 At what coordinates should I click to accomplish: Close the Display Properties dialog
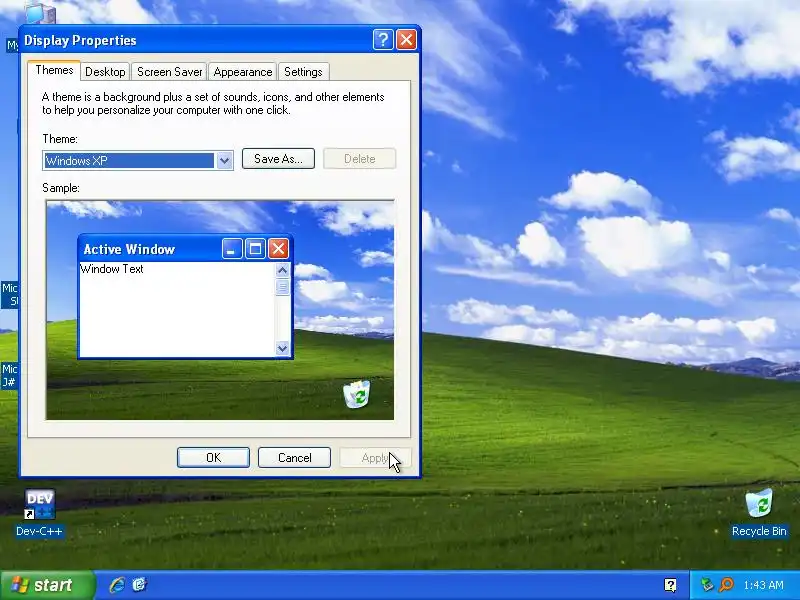pyautogui.click(x=406, y=39)
